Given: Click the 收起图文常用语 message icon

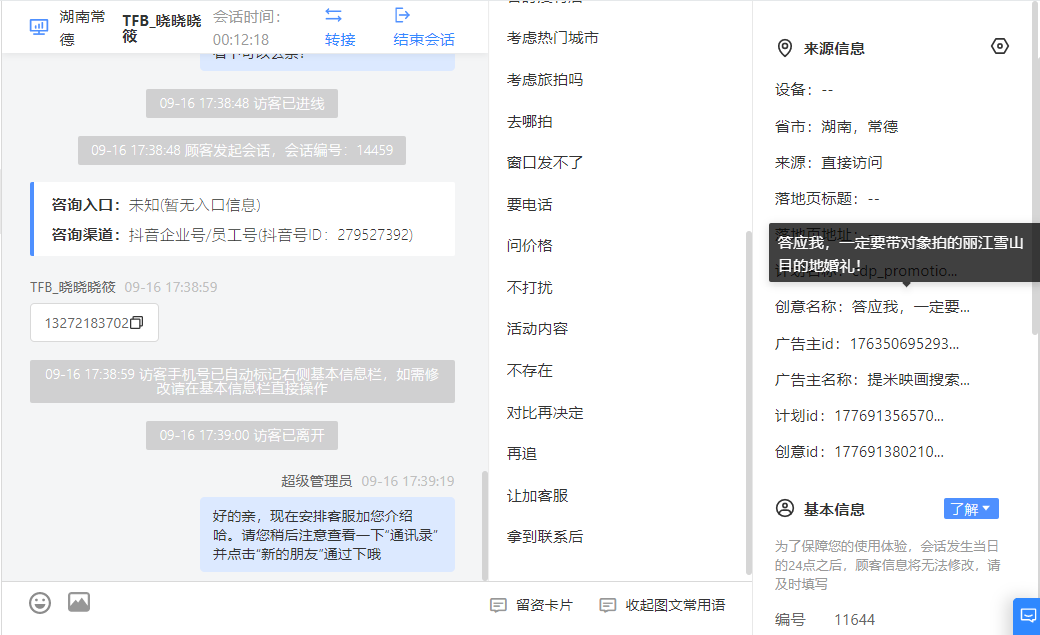Looking at the screenshot, I should (608, 605).
